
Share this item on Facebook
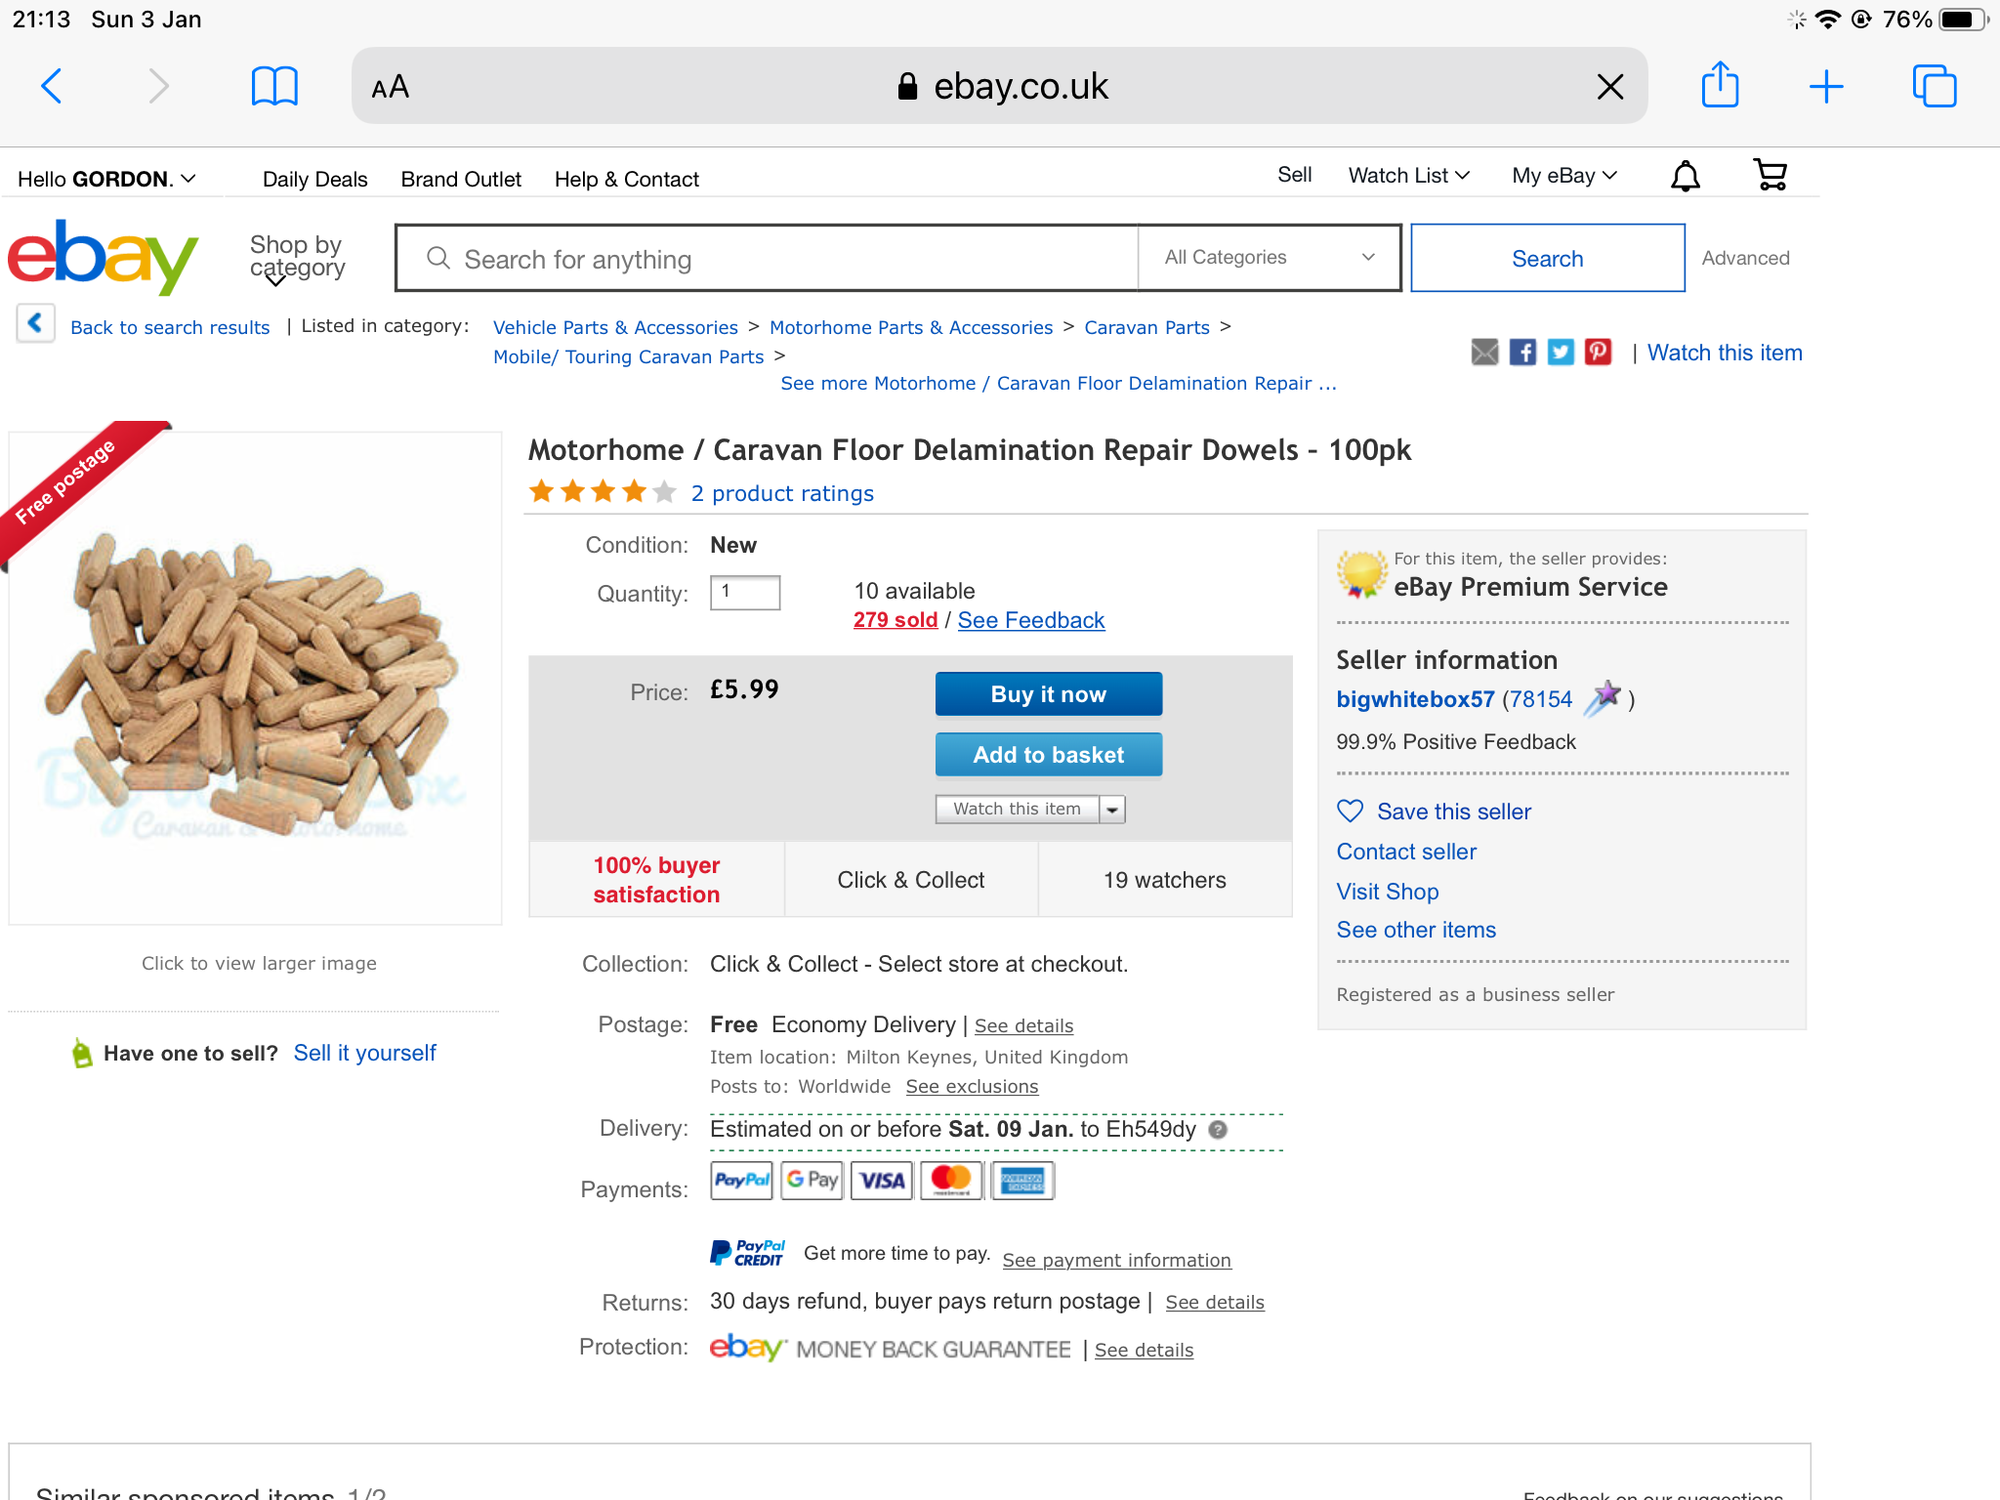[1522, 352]
